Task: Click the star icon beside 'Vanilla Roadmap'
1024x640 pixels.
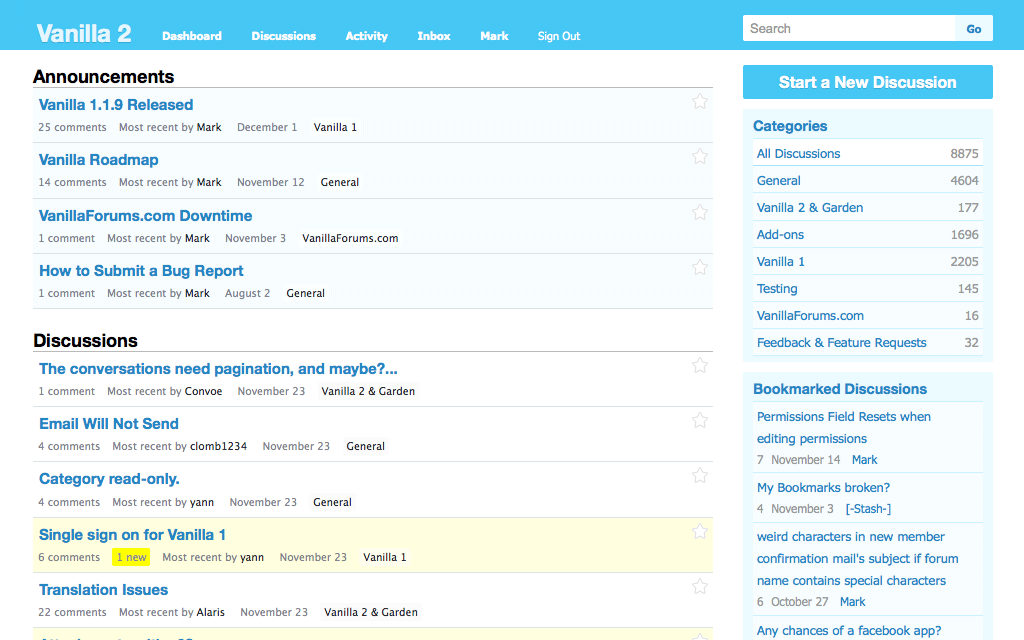Action: click(700, 156)
